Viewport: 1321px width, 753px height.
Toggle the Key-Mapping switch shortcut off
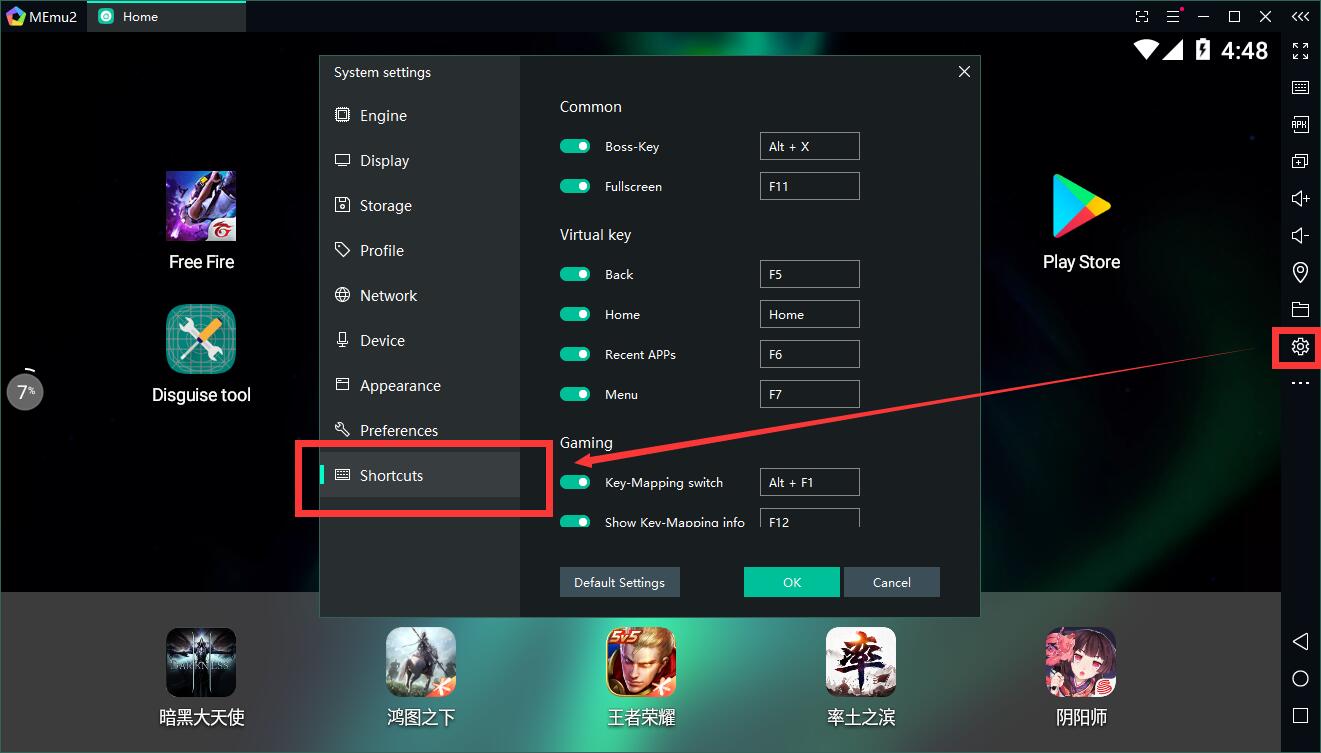pos(575,482)
